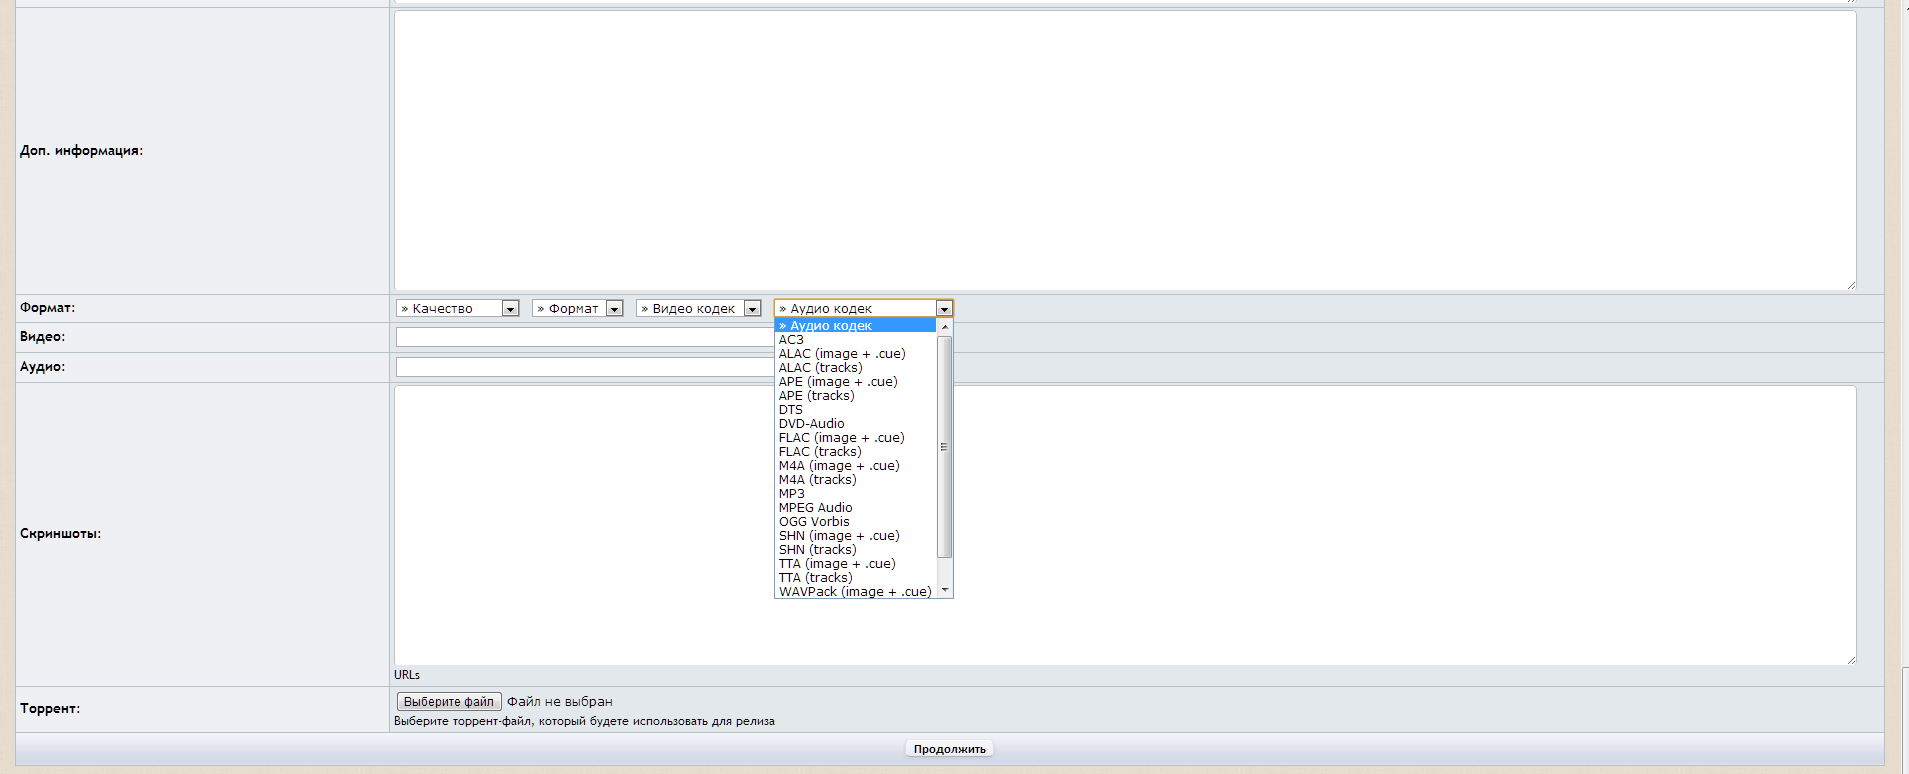Screen dimensions: 1909x774
Task: Select OGG Vorbis codec option
Action: [856, 522]
